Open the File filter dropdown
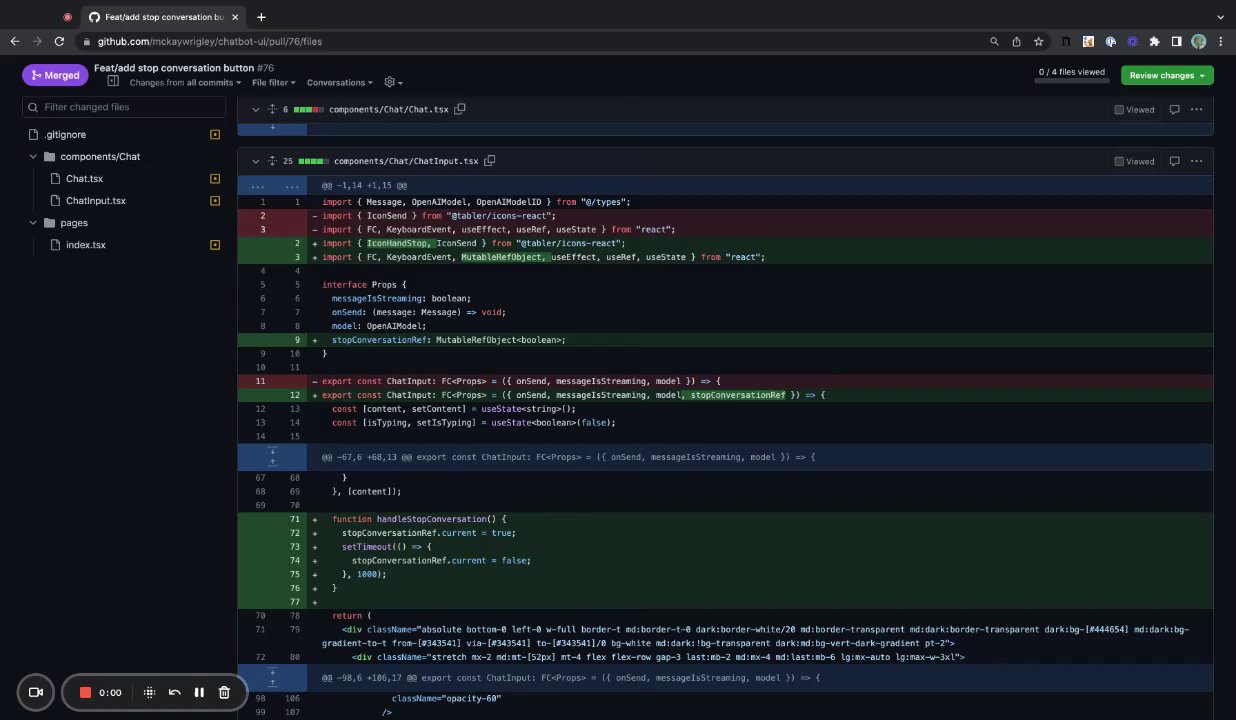 point(273,82)
